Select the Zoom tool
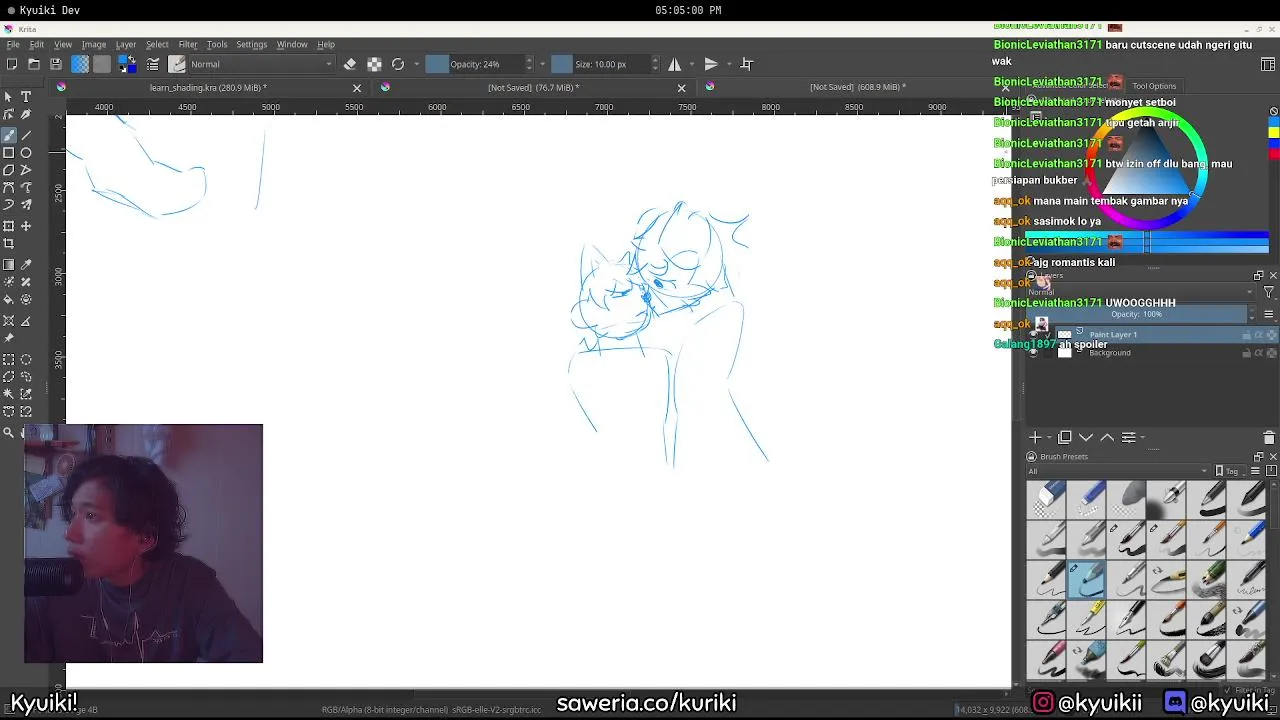Image resolution: width=1280 pixels, height=720 pixels. [x=9, y=433]
